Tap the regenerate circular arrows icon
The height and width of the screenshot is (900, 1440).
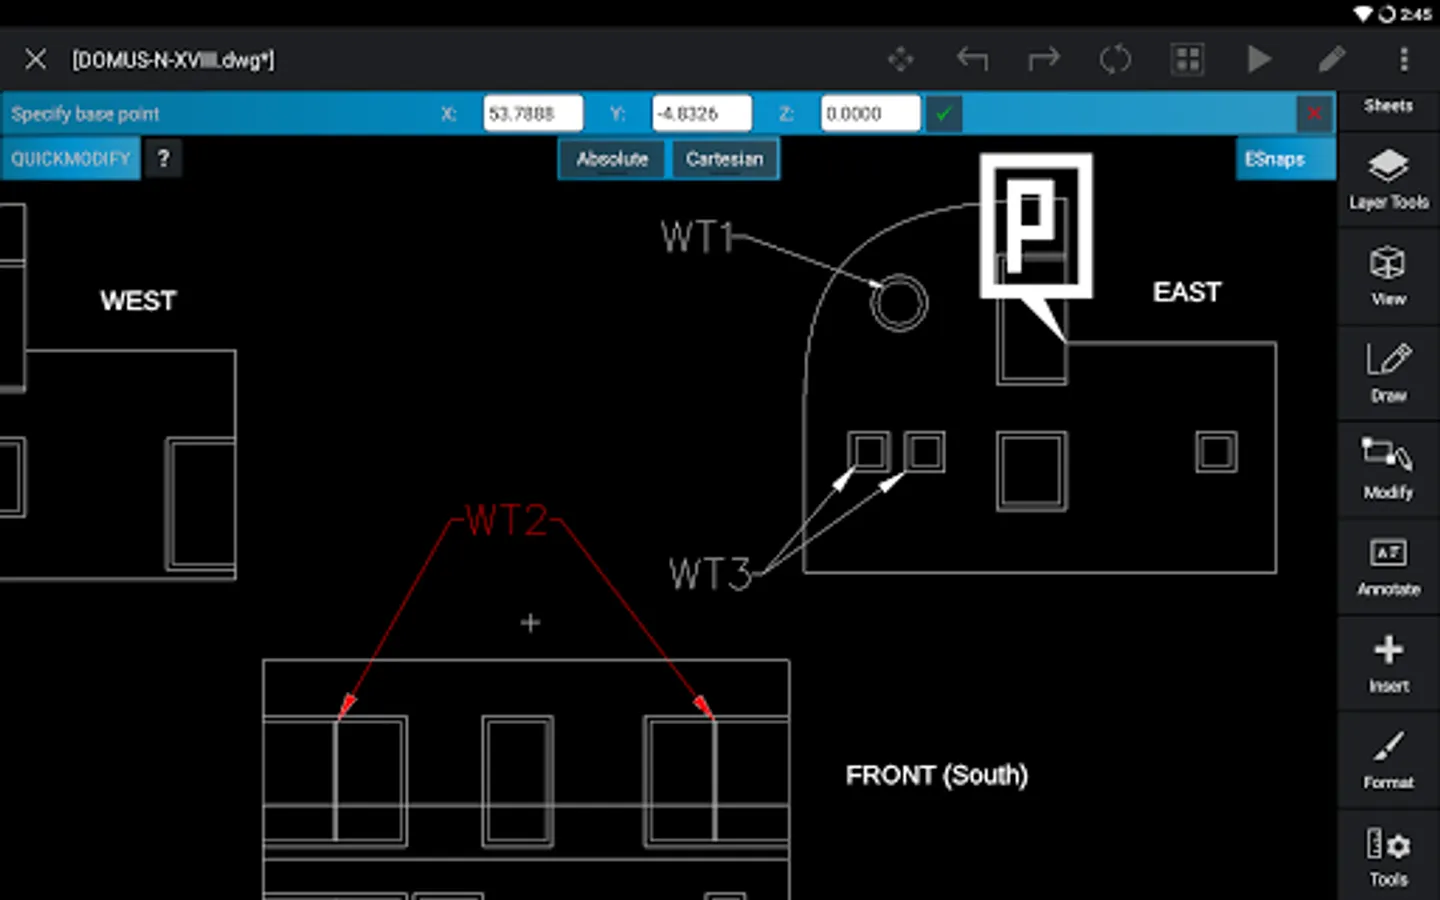(1115, 60)
